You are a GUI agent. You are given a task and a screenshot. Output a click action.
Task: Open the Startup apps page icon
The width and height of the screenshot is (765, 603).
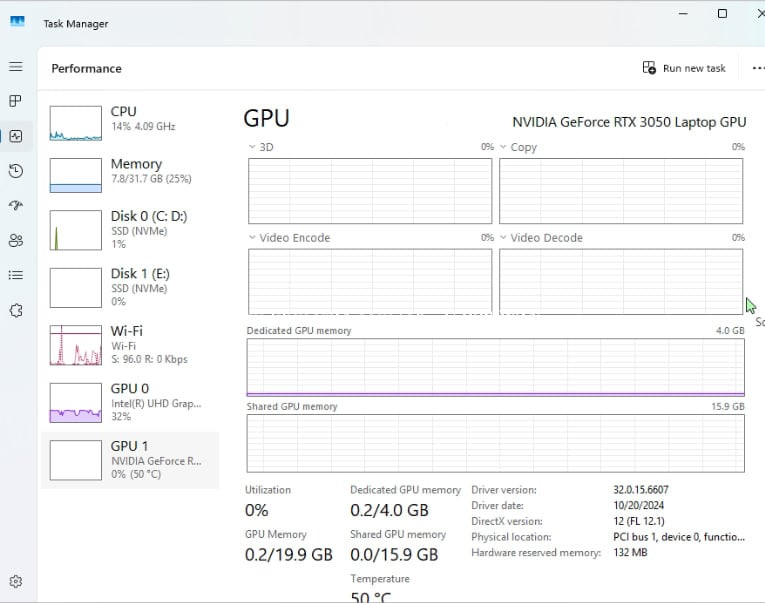point(16,205)
